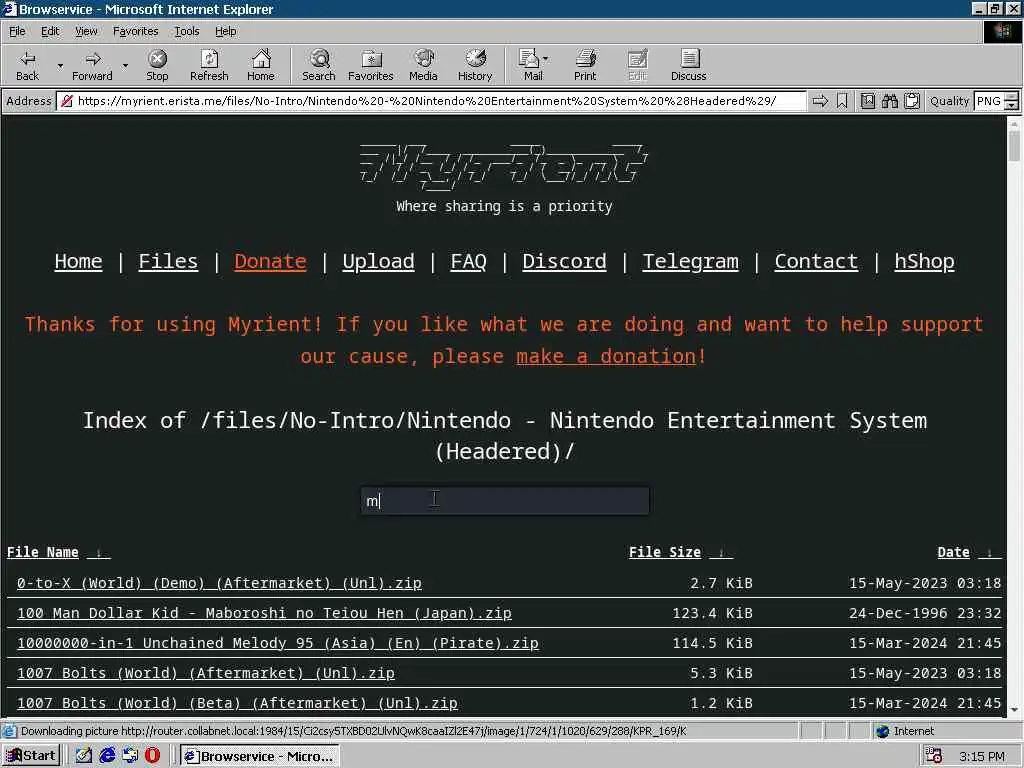
Task: Open 100 Man Dollar Kid zip link
Action: [x=264, y=613]
